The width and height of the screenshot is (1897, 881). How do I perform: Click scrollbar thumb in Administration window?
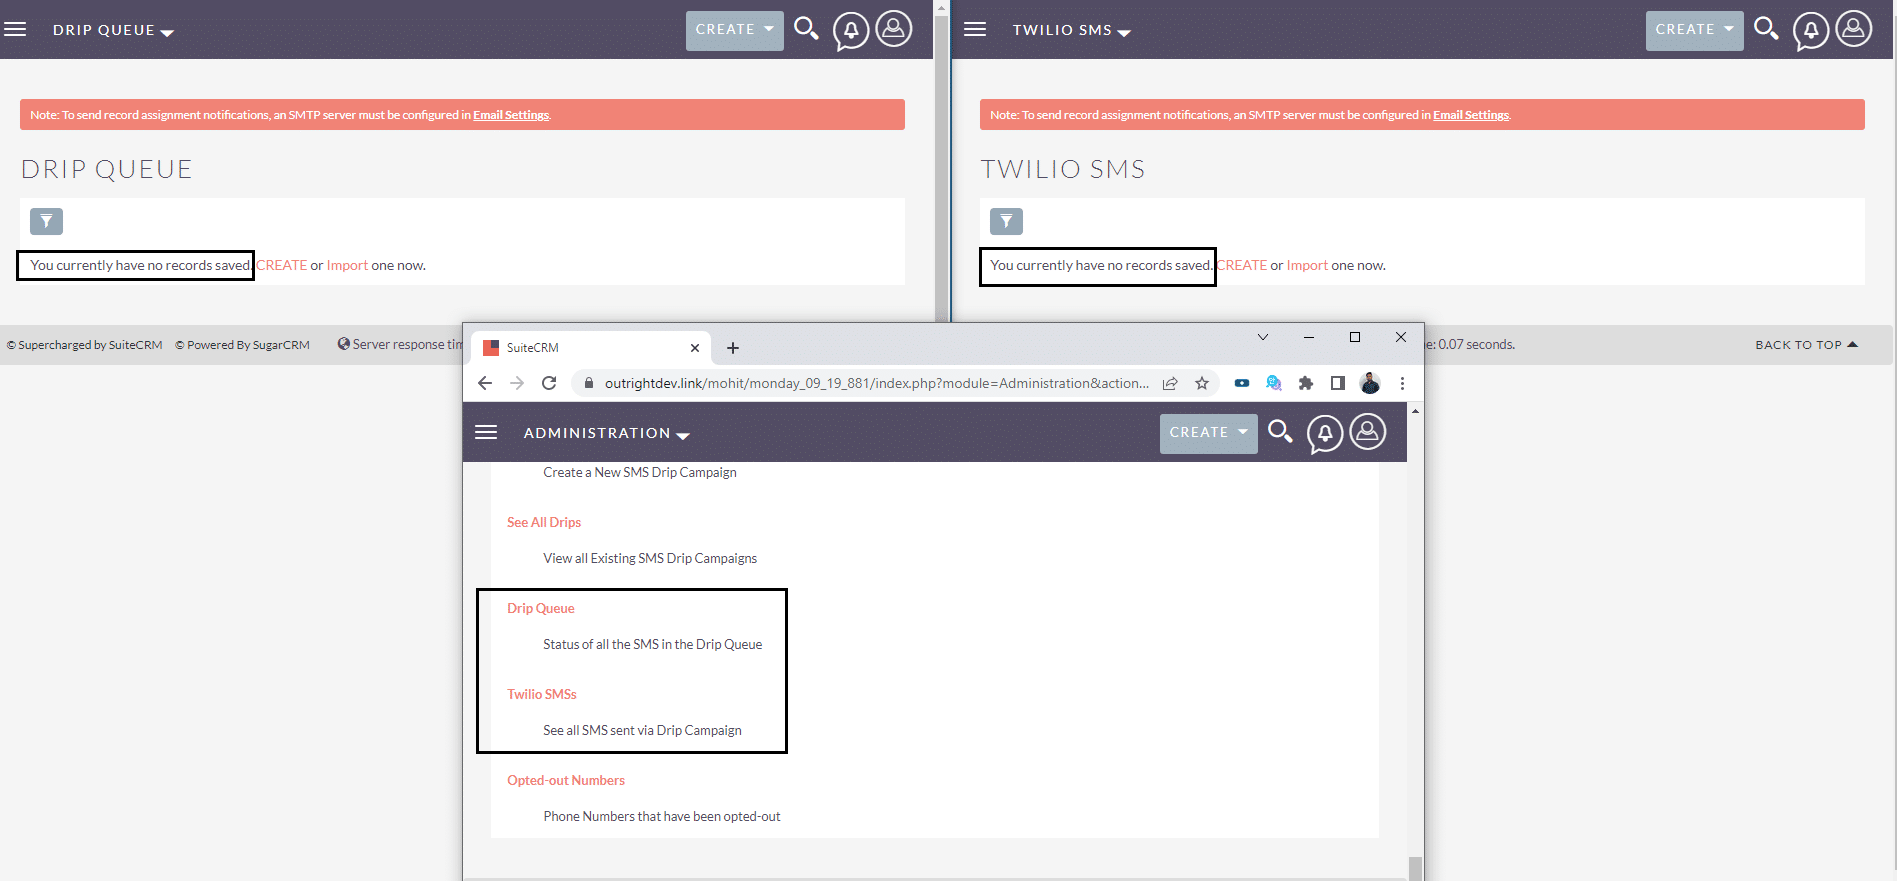coord(1415,868)
